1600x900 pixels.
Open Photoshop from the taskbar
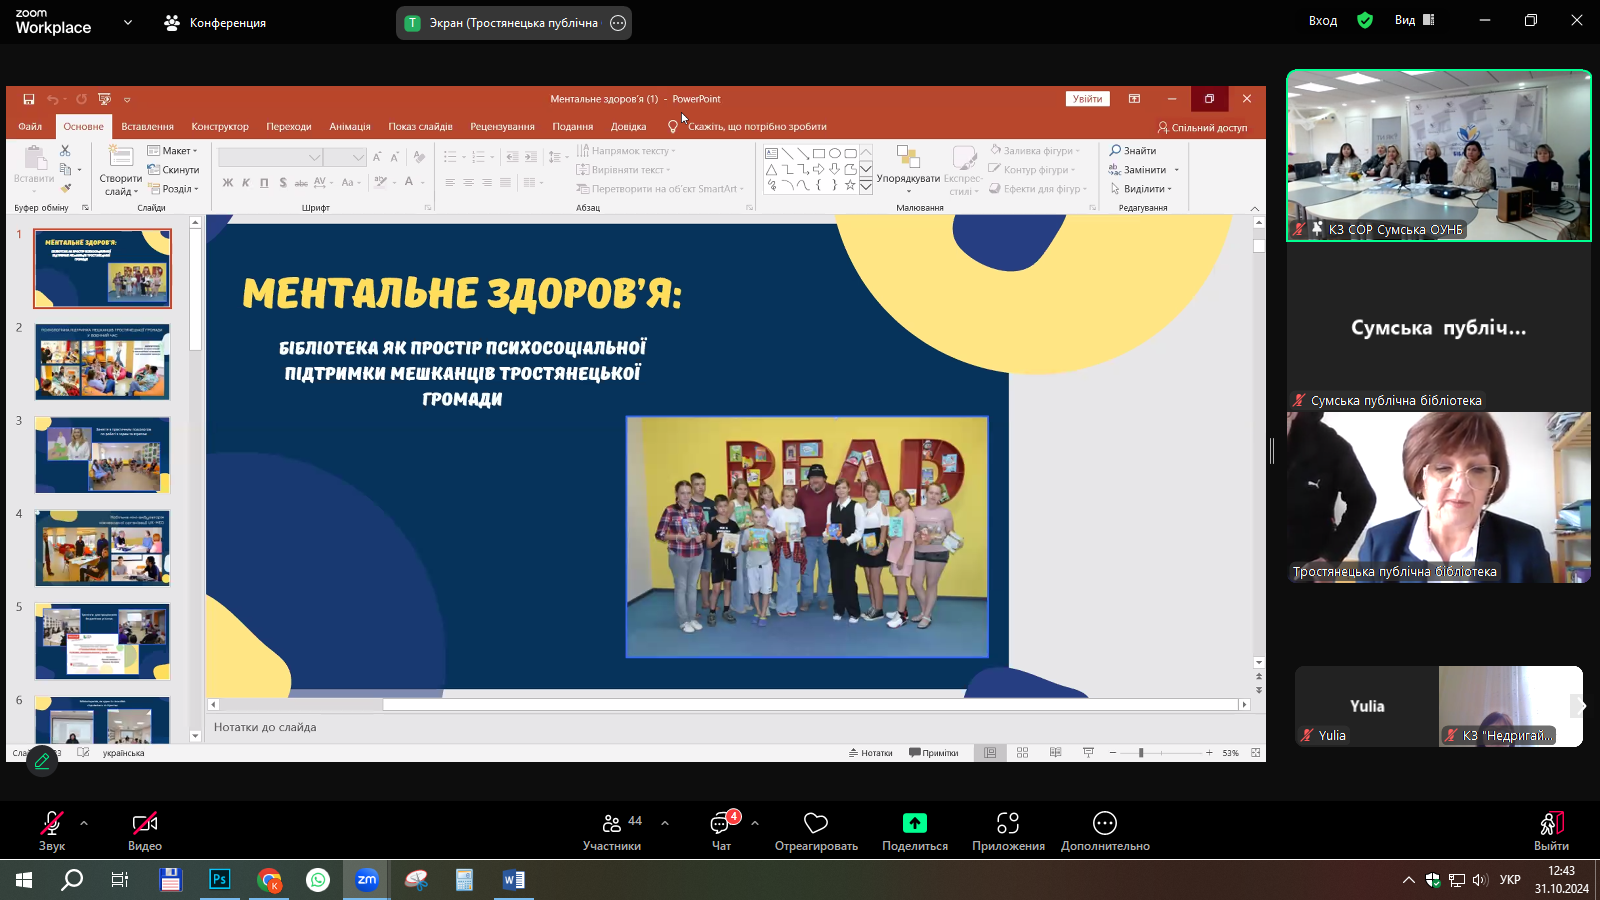point(219,880)
